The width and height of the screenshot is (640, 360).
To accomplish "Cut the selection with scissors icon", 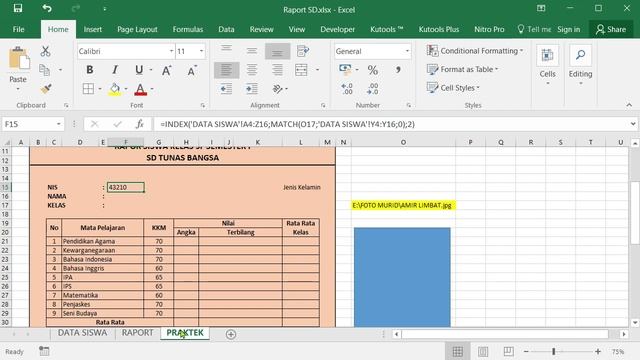I will click(45, 51).
